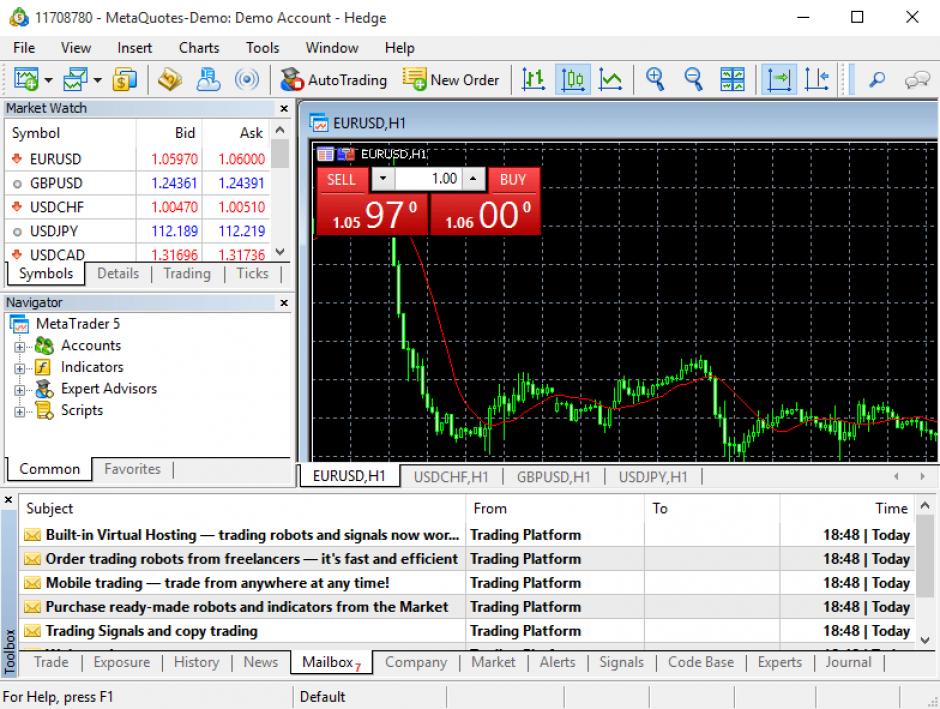Click the Search magnifier icon
Image resolution: width=940 pixels, height=709 pixels.
(x=877, y=79)
